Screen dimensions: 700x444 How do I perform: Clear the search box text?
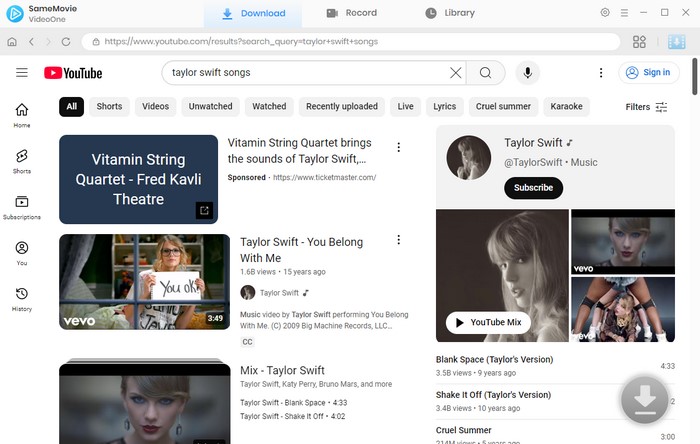pyautogui.click(x=455, y=72)
